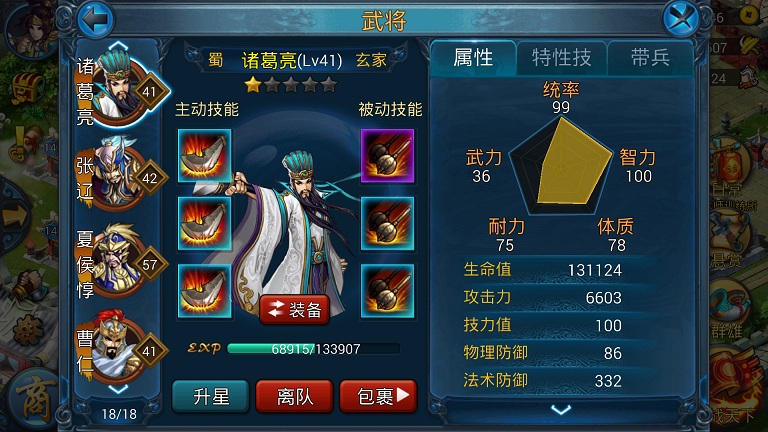Click the EXP progress bar

point(313,349)
